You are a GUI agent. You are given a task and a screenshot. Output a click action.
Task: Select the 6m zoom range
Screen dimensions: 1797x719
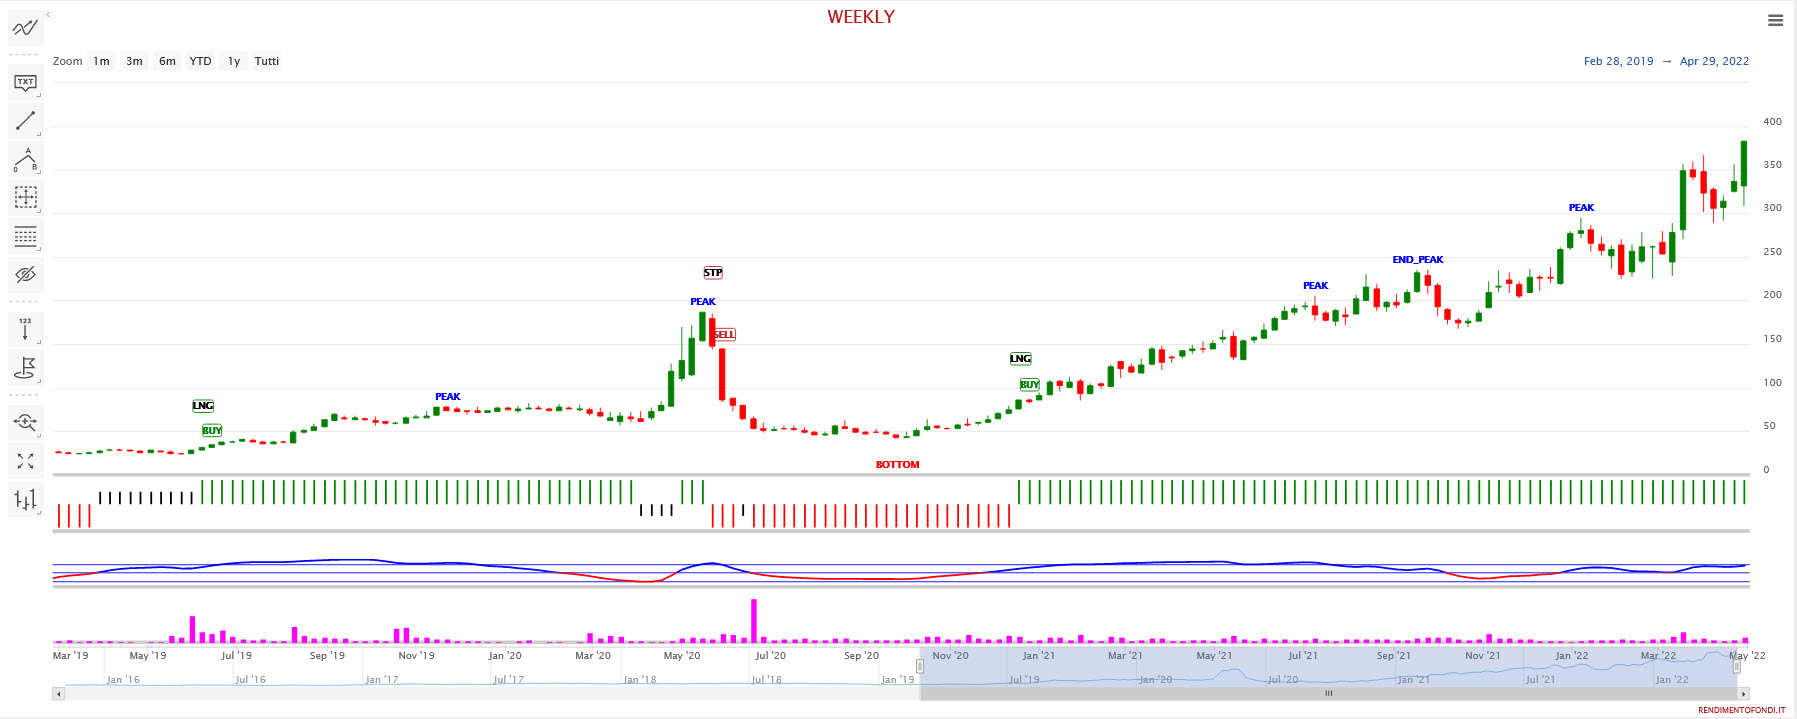167,61
